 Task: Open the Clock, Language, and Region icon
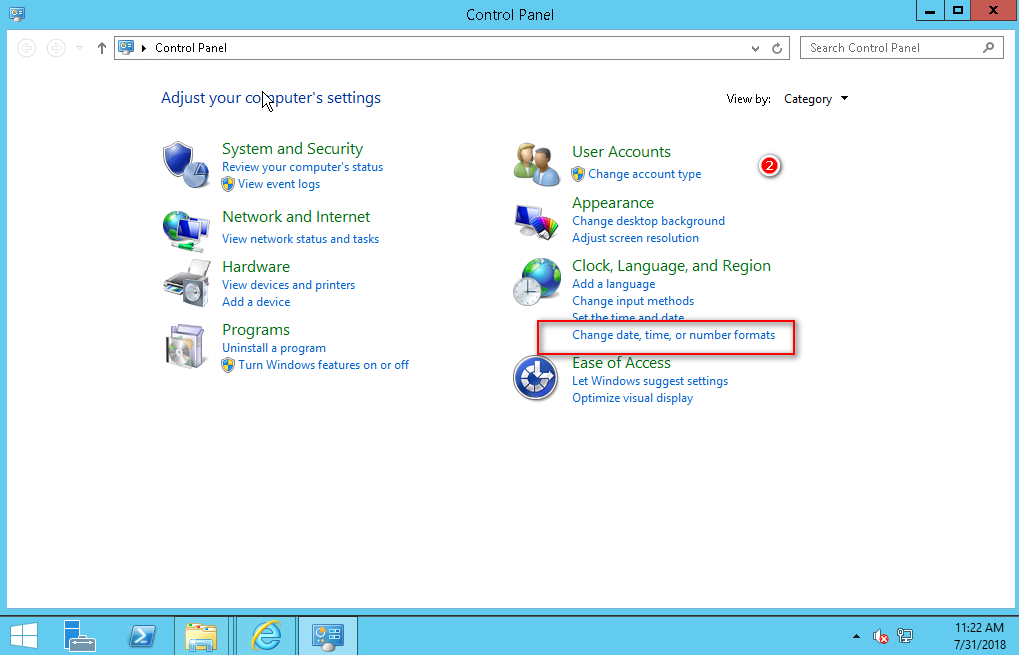coord(536,281)
